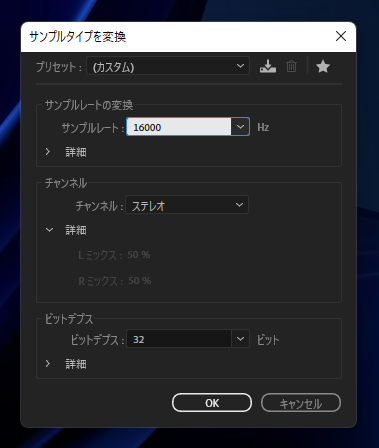Viewport: 379px width, 448px height.
Task: Click the L ミックス 50 % value
Action: click(x=138, y=255)
